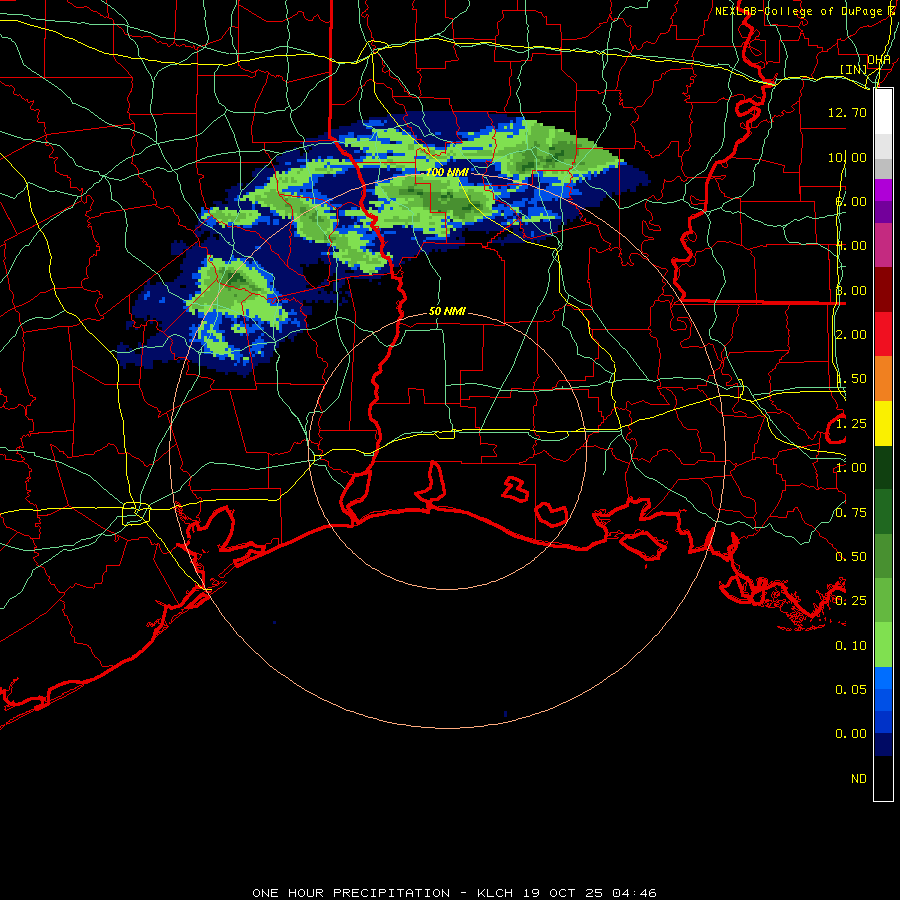Select the 12.70 legend value
The width and height of the screenshot is (900, 900).
847,112
